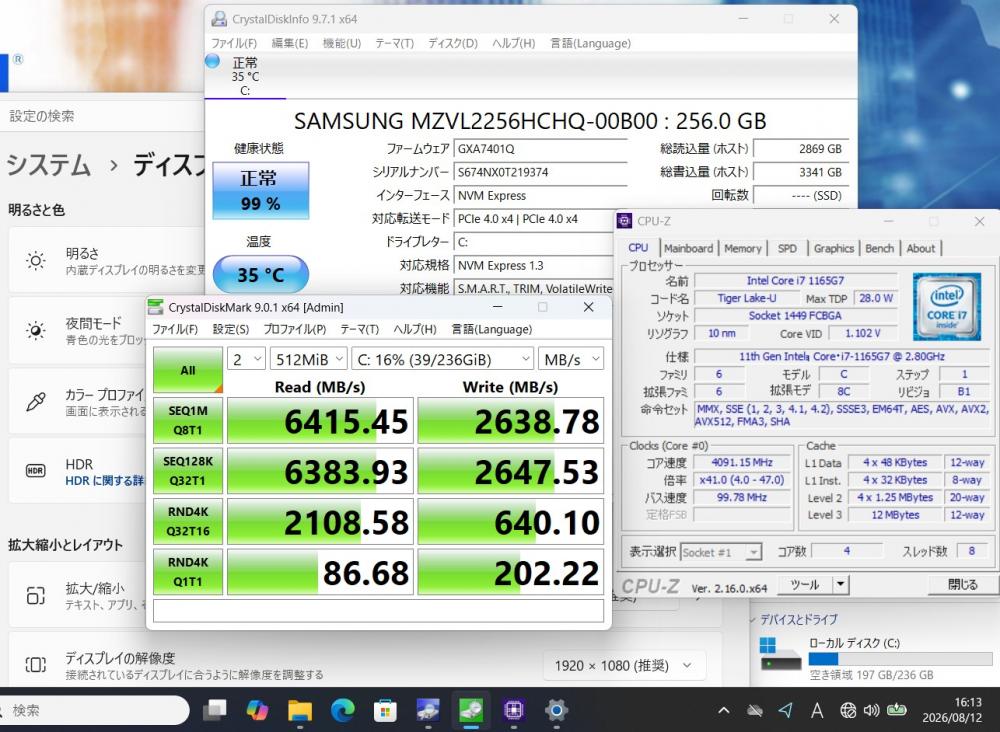Click 閉じる button in CPU-Z
Image resolution: width=1000 pixels, height=732 pixels.
point(962,584)
